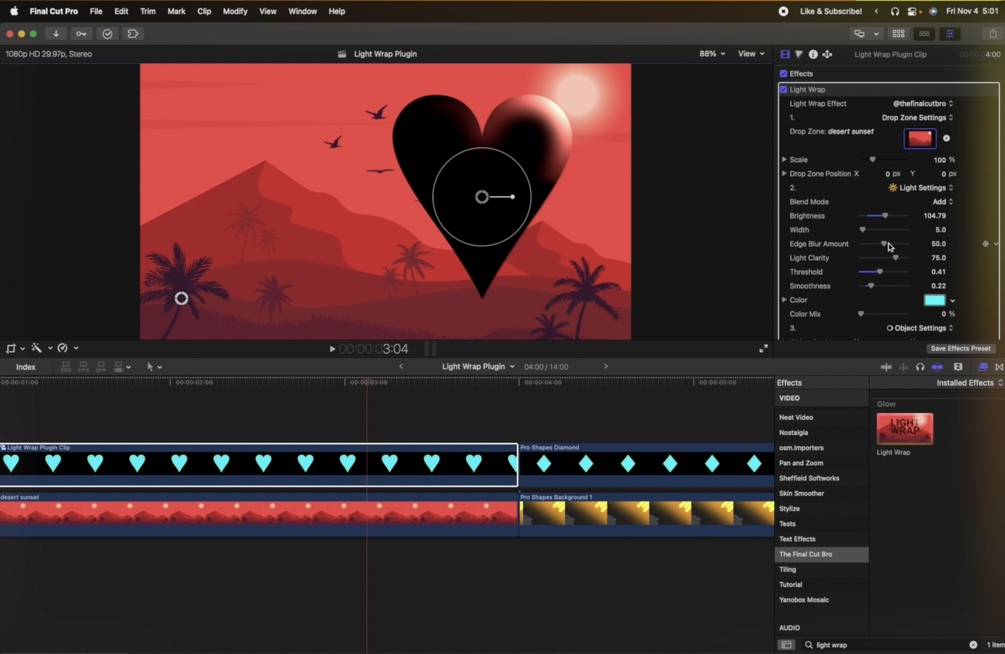The width and height of the screenshot is (1005, 654).
Task: Open the Info inspector icon
Action: pos(813,54)
